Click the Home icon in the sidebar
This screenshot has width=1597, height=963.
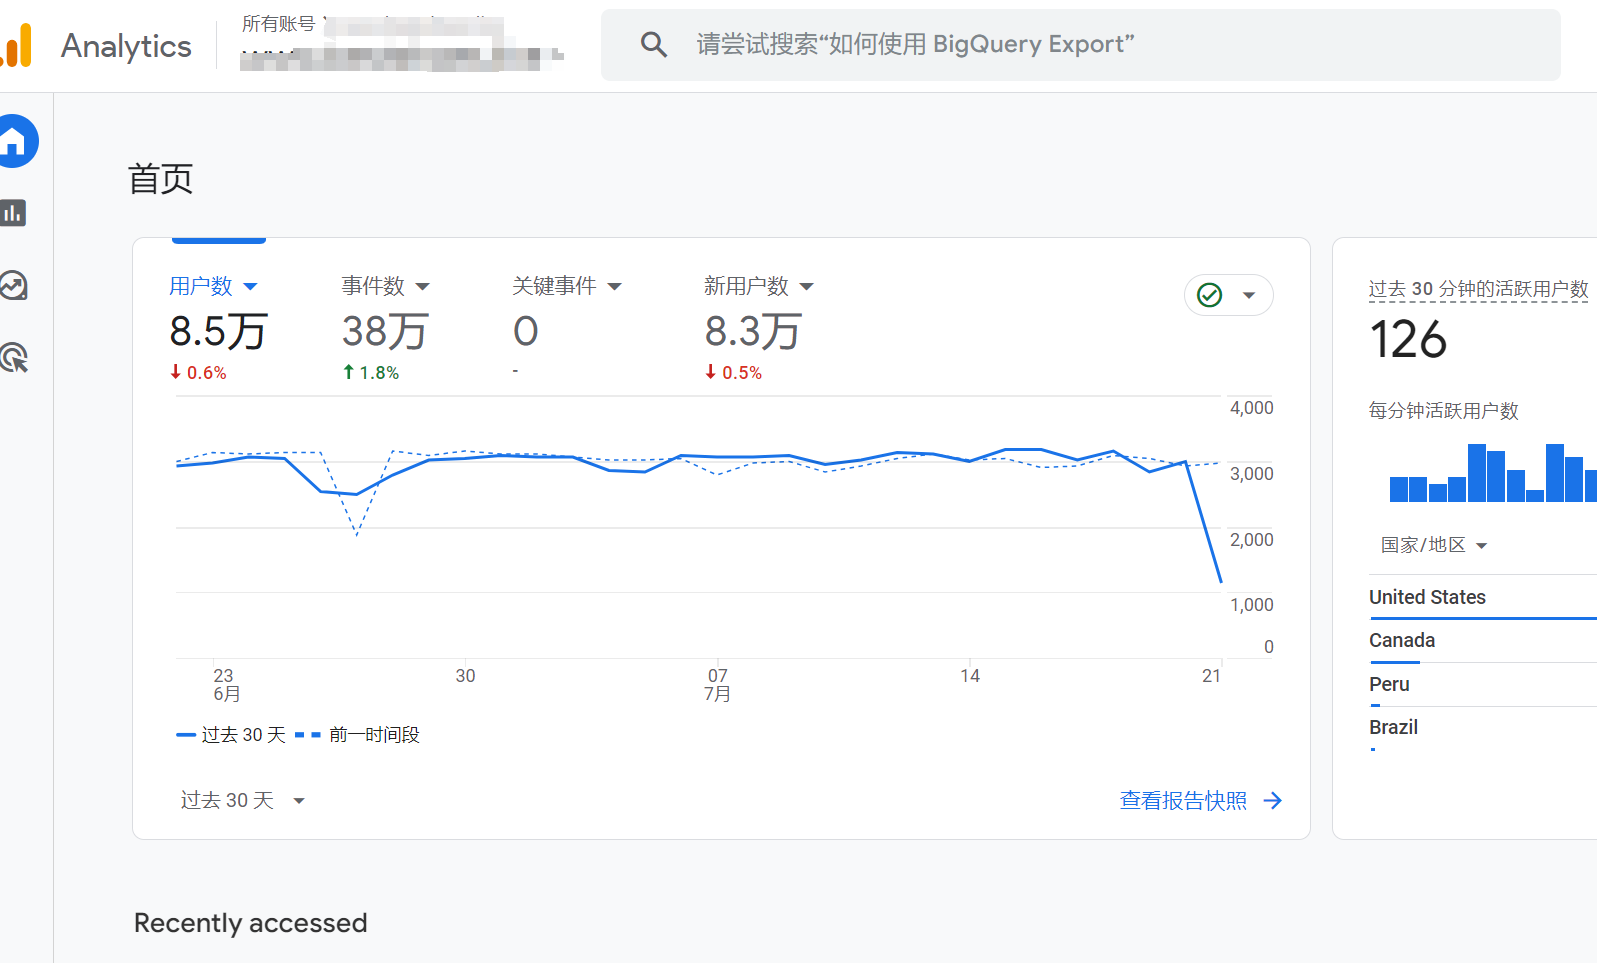pyautogui.click(x=14, y=141)
